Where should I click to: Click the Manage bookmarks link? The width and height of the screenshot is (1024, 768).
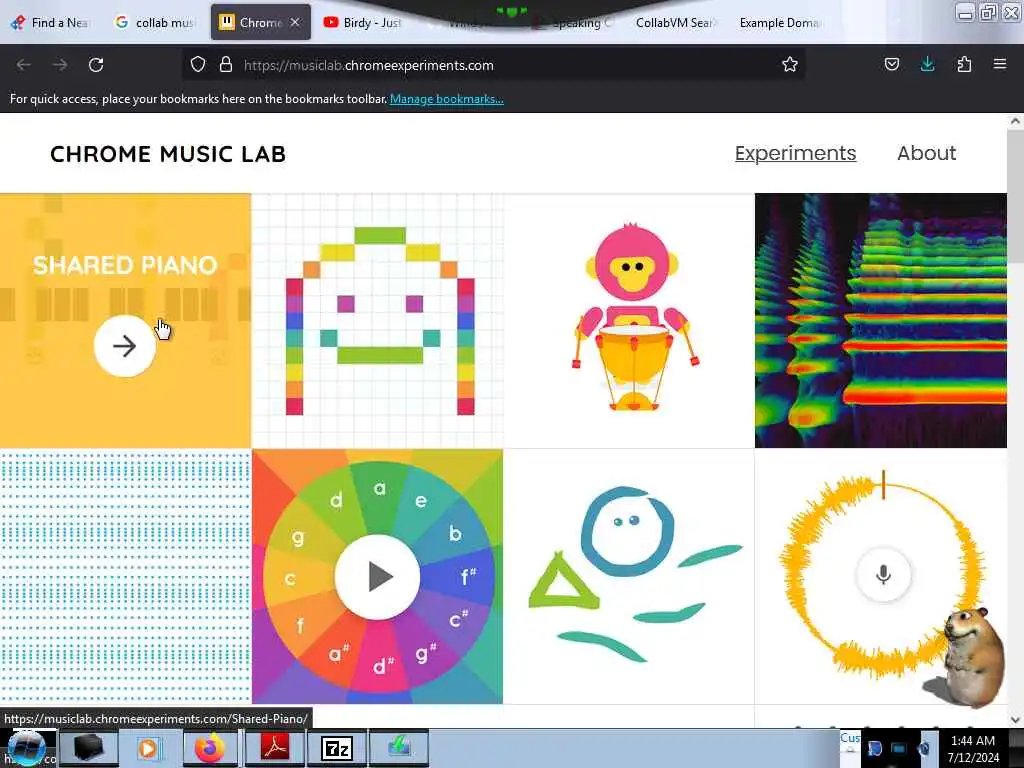447,99
